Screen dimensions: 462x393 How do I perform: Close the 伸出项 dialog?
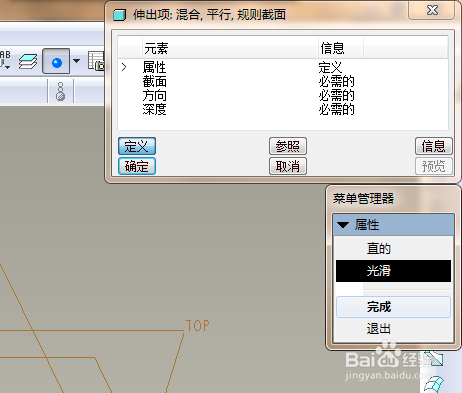[x=432, y=10]
